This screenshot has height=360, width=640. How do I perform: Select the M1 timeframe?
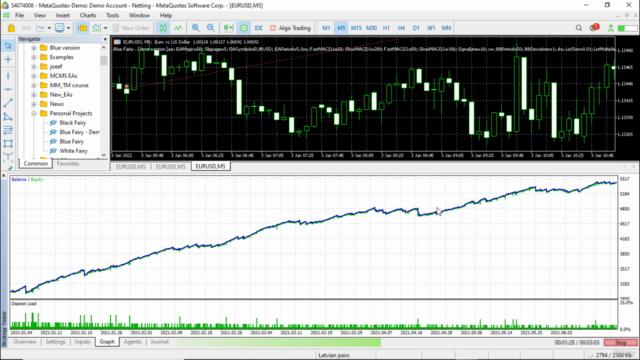(x=326, y=28)
